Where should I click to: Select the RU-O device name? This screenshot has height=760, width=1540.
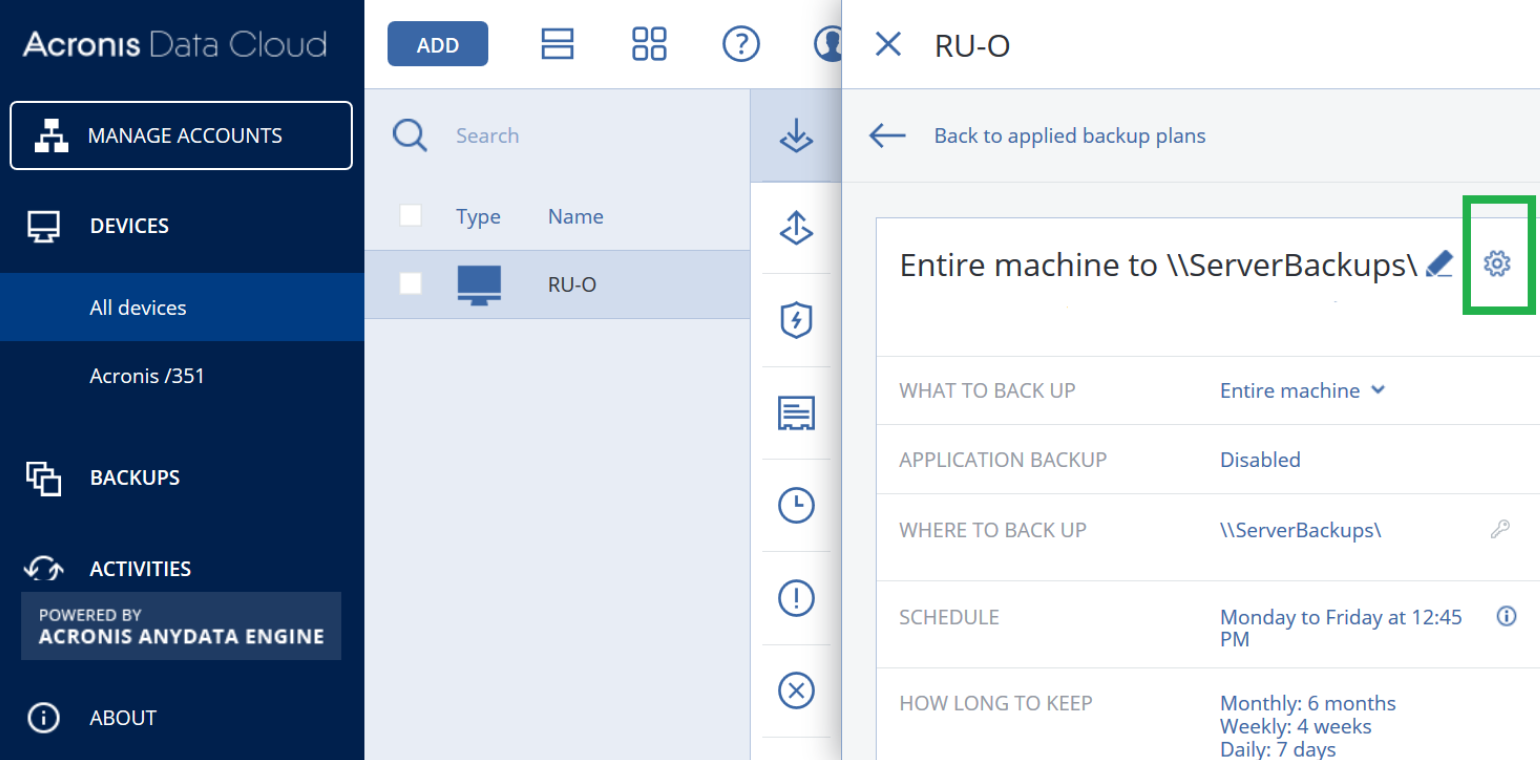[x=572, y=284]
